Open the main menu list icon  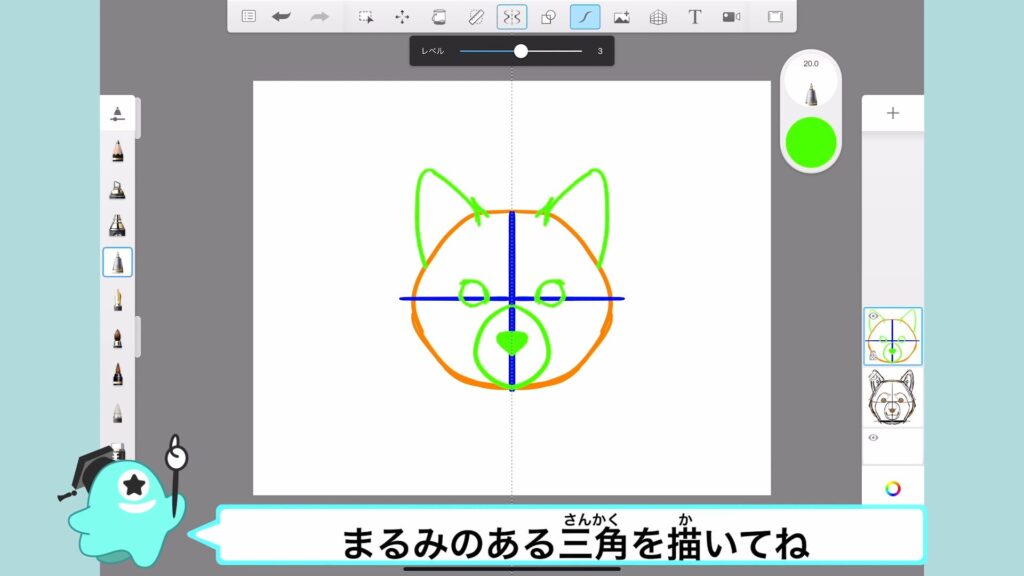click(249, 17)
